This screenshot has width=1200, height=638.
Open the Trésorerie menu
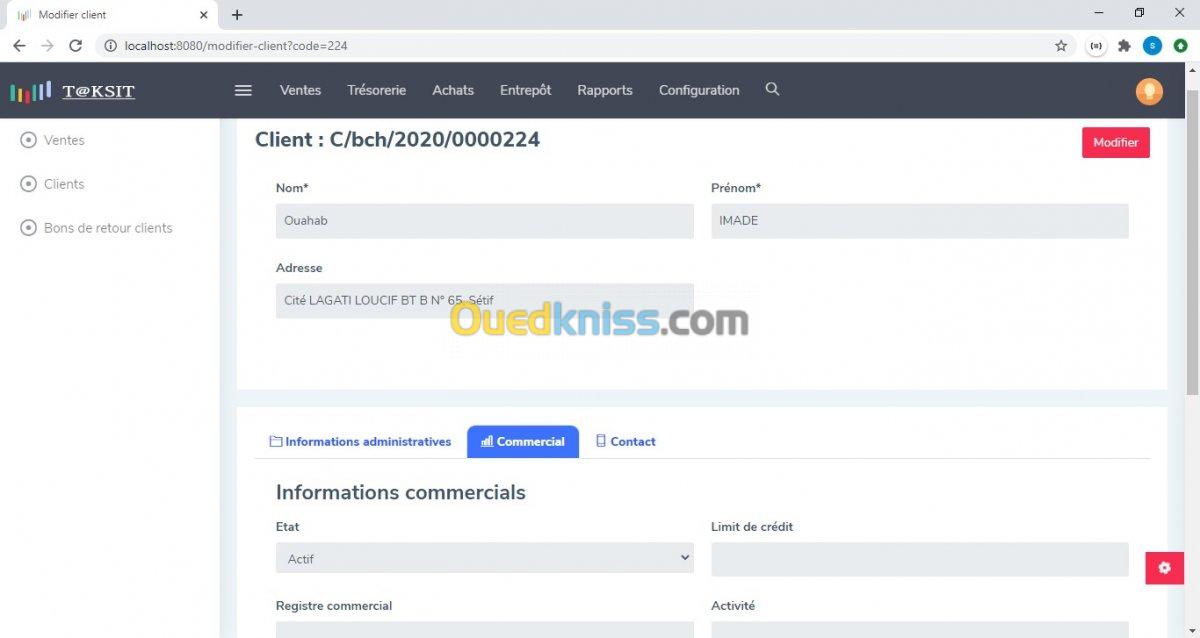[376, 90]
